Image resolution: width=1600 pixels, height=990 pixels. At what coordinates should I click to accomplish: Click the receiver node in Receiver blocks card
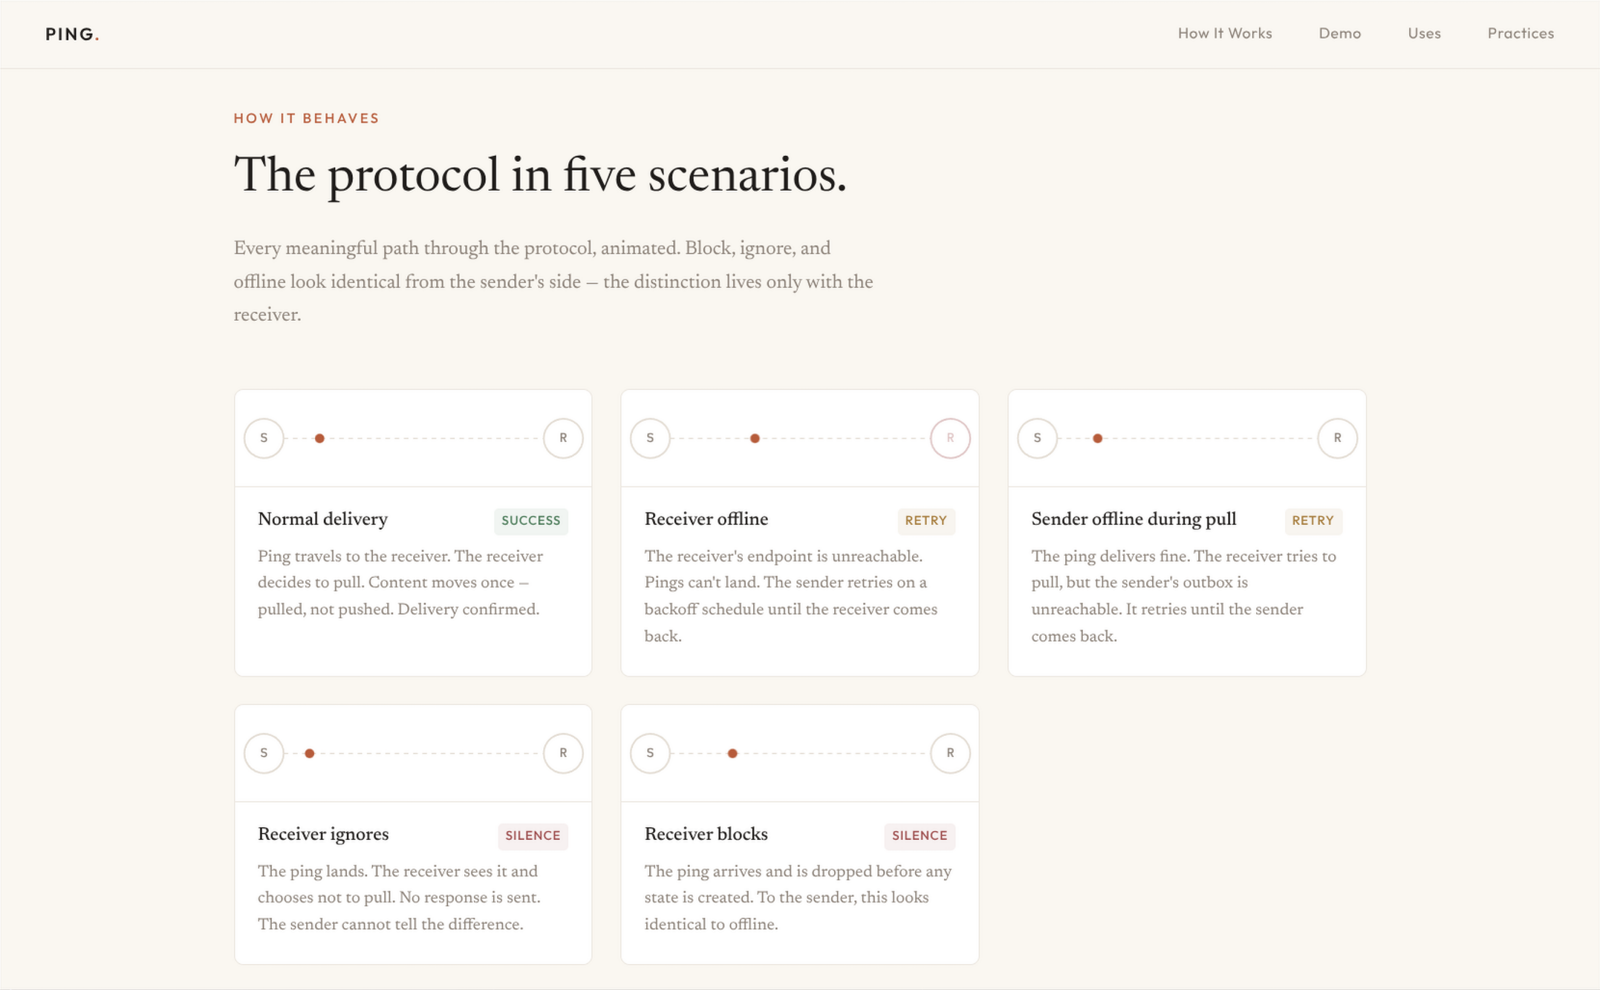[x=950, y=753]
